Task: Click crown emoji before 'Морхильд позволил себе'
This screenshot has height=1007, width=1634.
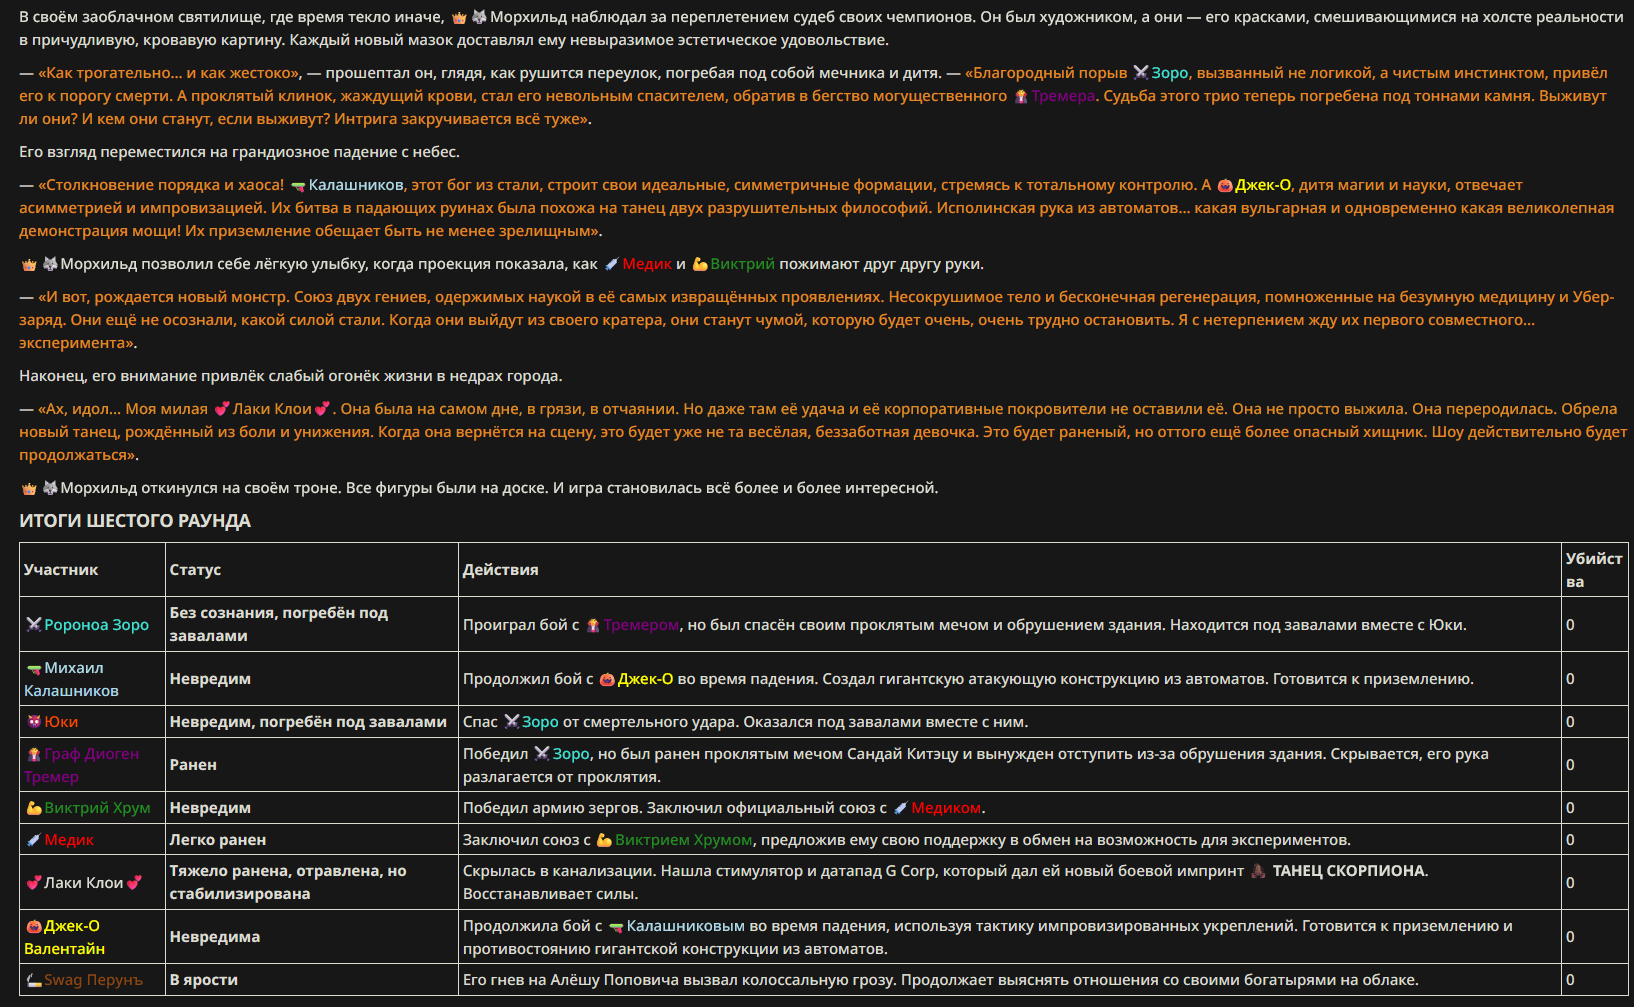Action: (x=29, y=265)
